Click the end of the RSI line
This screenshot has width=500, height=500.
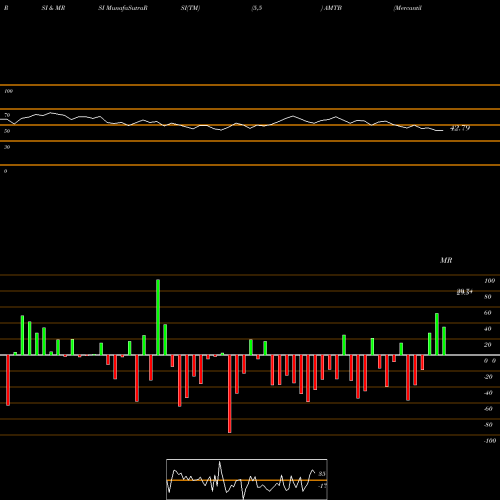pos(443,131)
